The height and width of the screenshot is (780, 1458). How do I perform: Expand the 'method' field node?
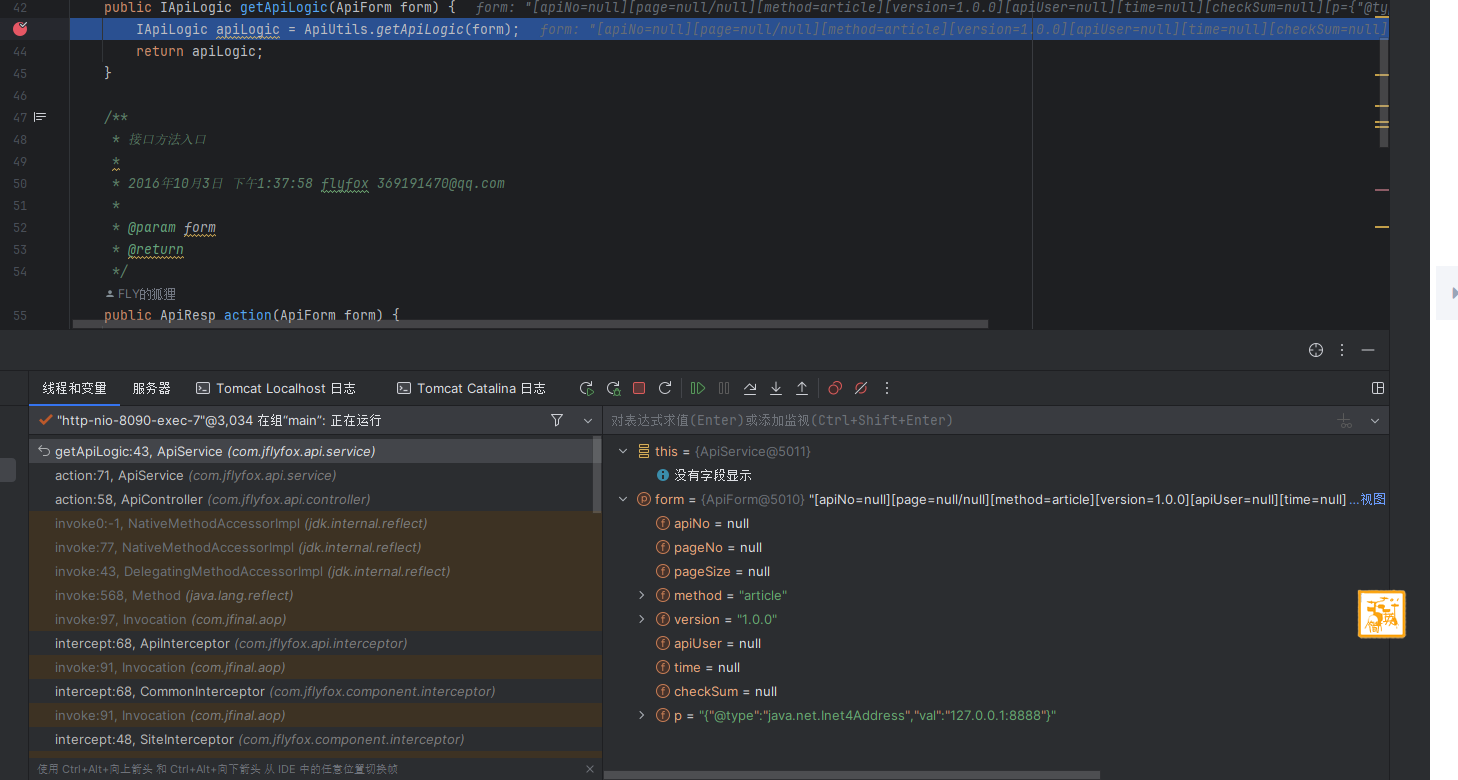pos(642,596)
